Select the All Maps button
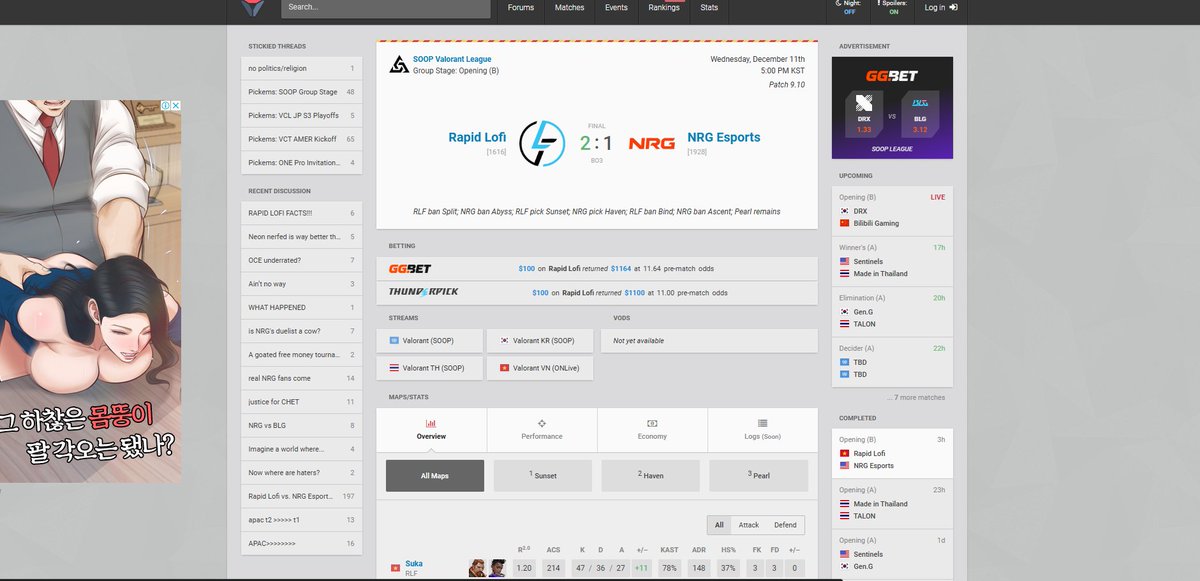Image resolution: width=1200 pixels, height=581 pixels. pyautogui.click(x=435, y=476)
